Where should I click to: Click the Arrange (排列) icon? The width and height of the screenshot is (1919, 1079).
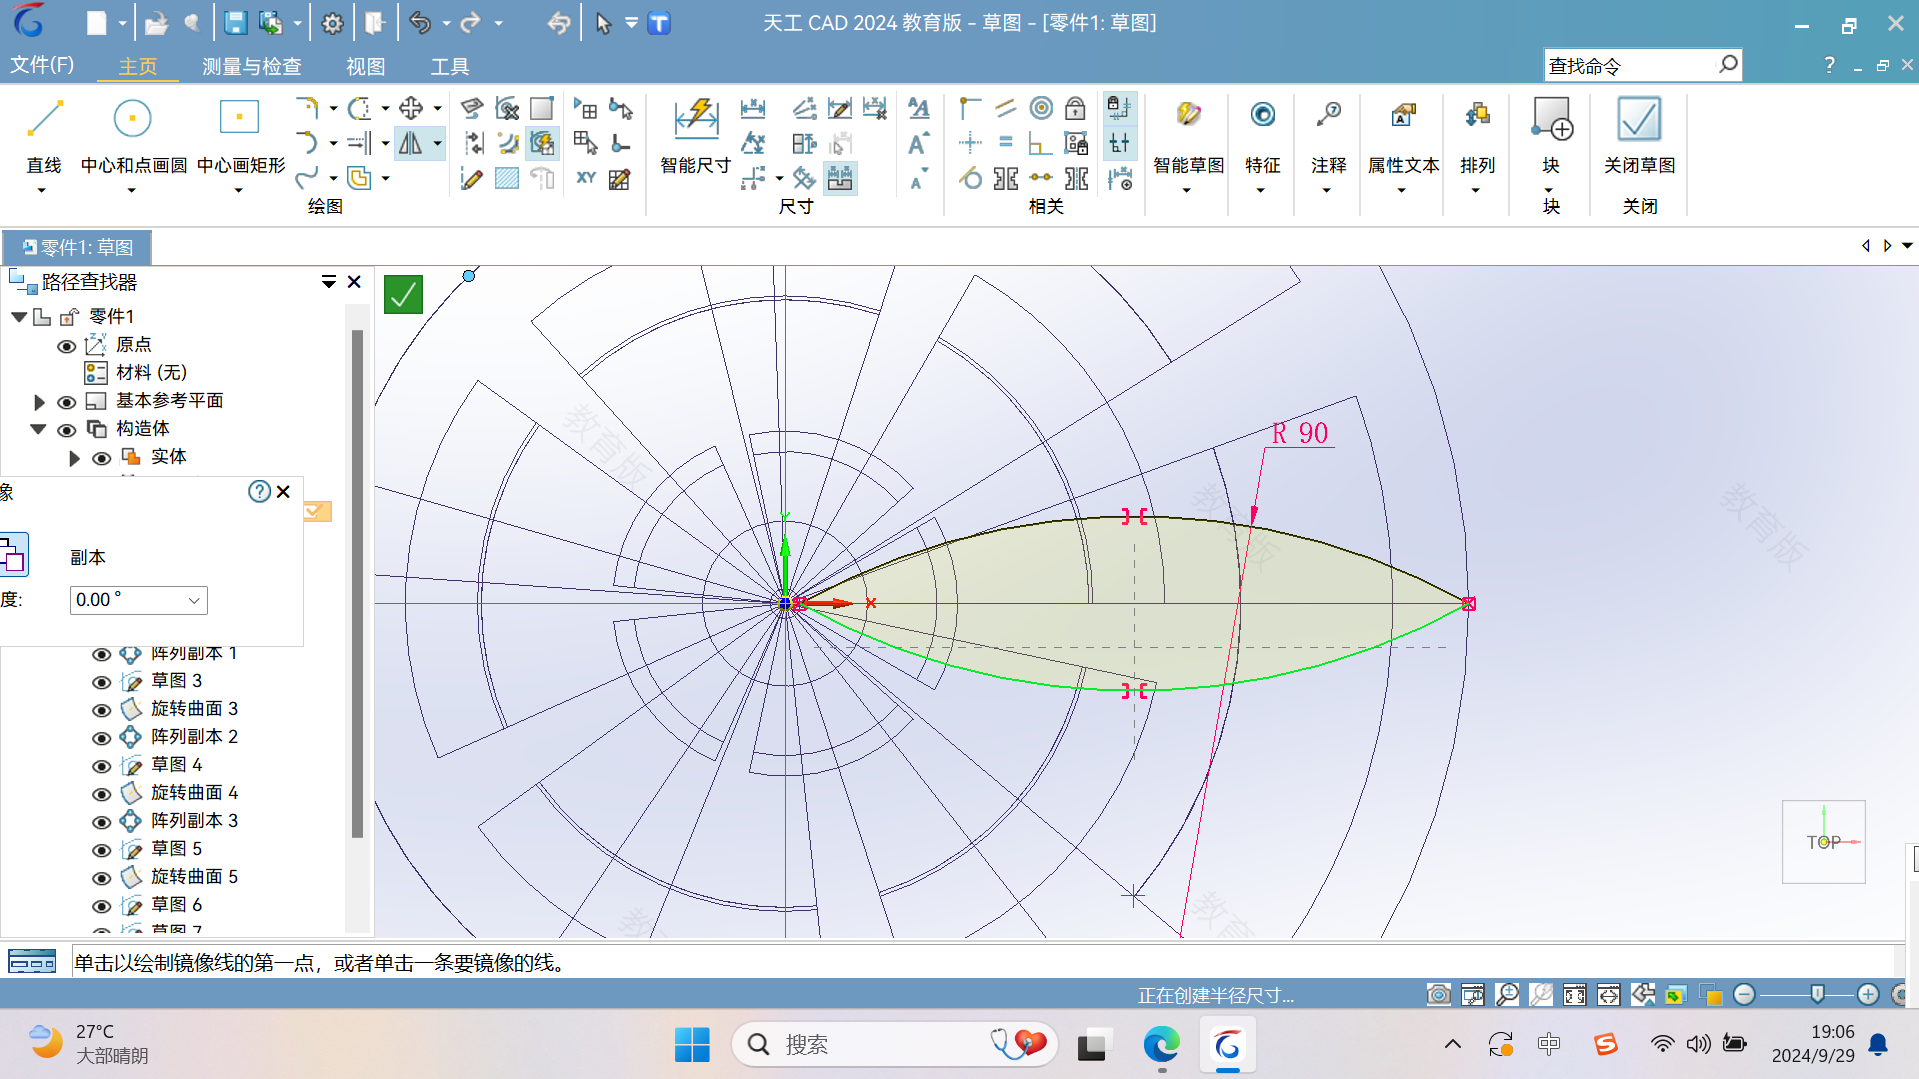[1477, 115]
